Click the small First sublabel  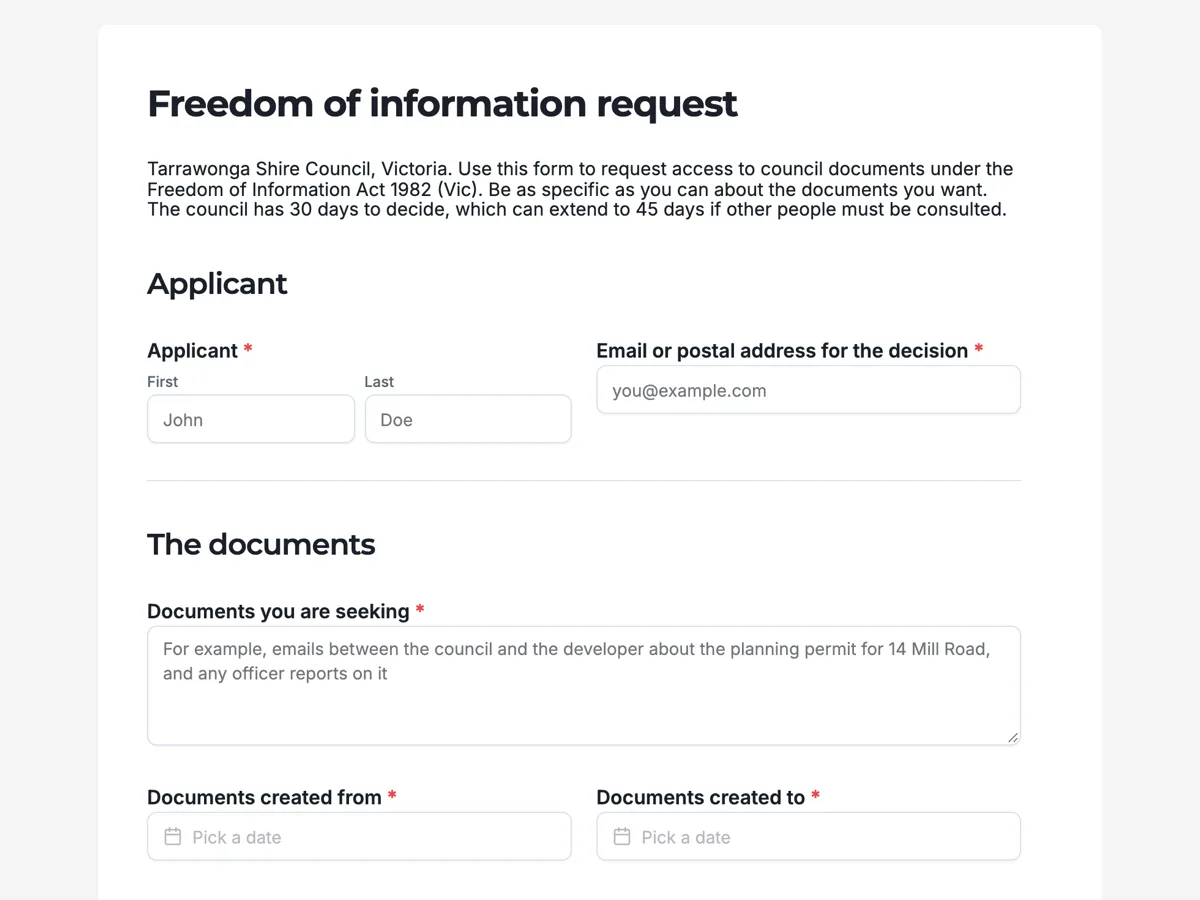click(x=162, y=381)
